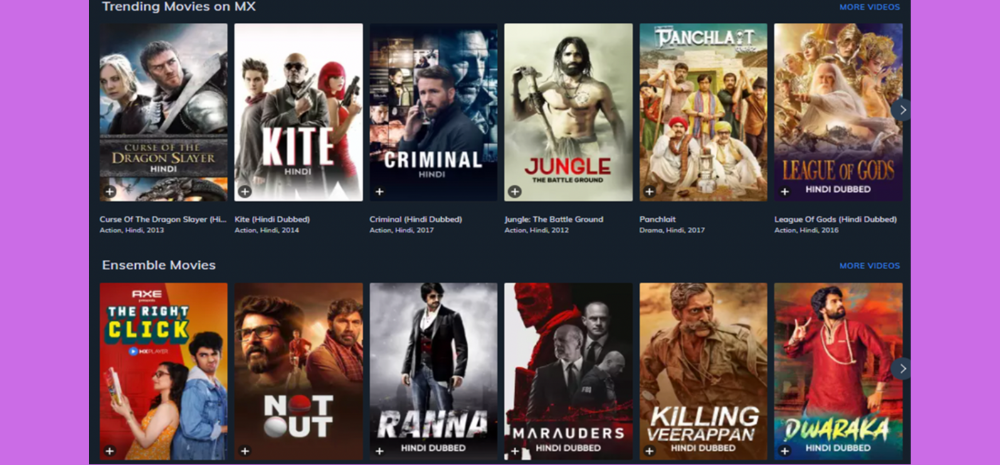1000x465 pixels.
Task: Open the Marauders movie poster
Action: pos(568,371)
